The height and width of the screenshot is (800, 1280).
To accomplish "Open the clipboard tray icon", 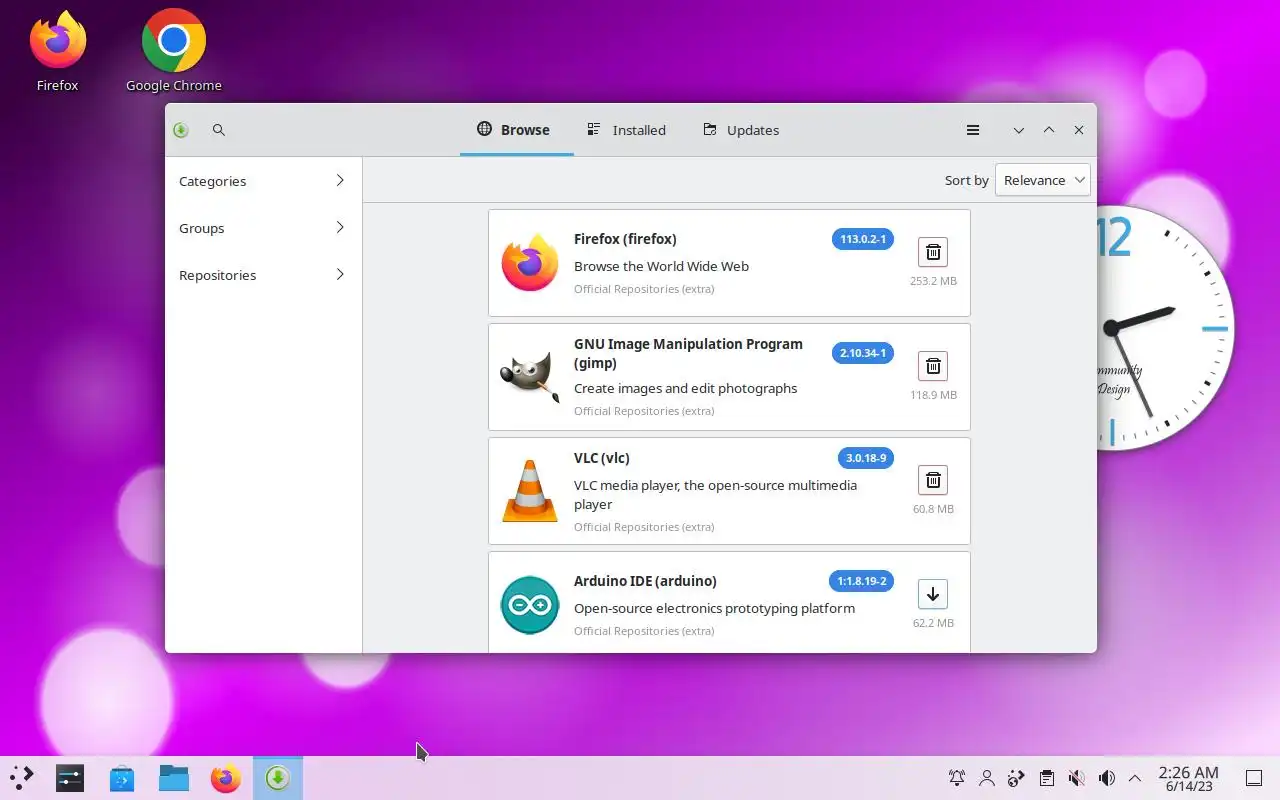I will click(x=1046, y=778).
